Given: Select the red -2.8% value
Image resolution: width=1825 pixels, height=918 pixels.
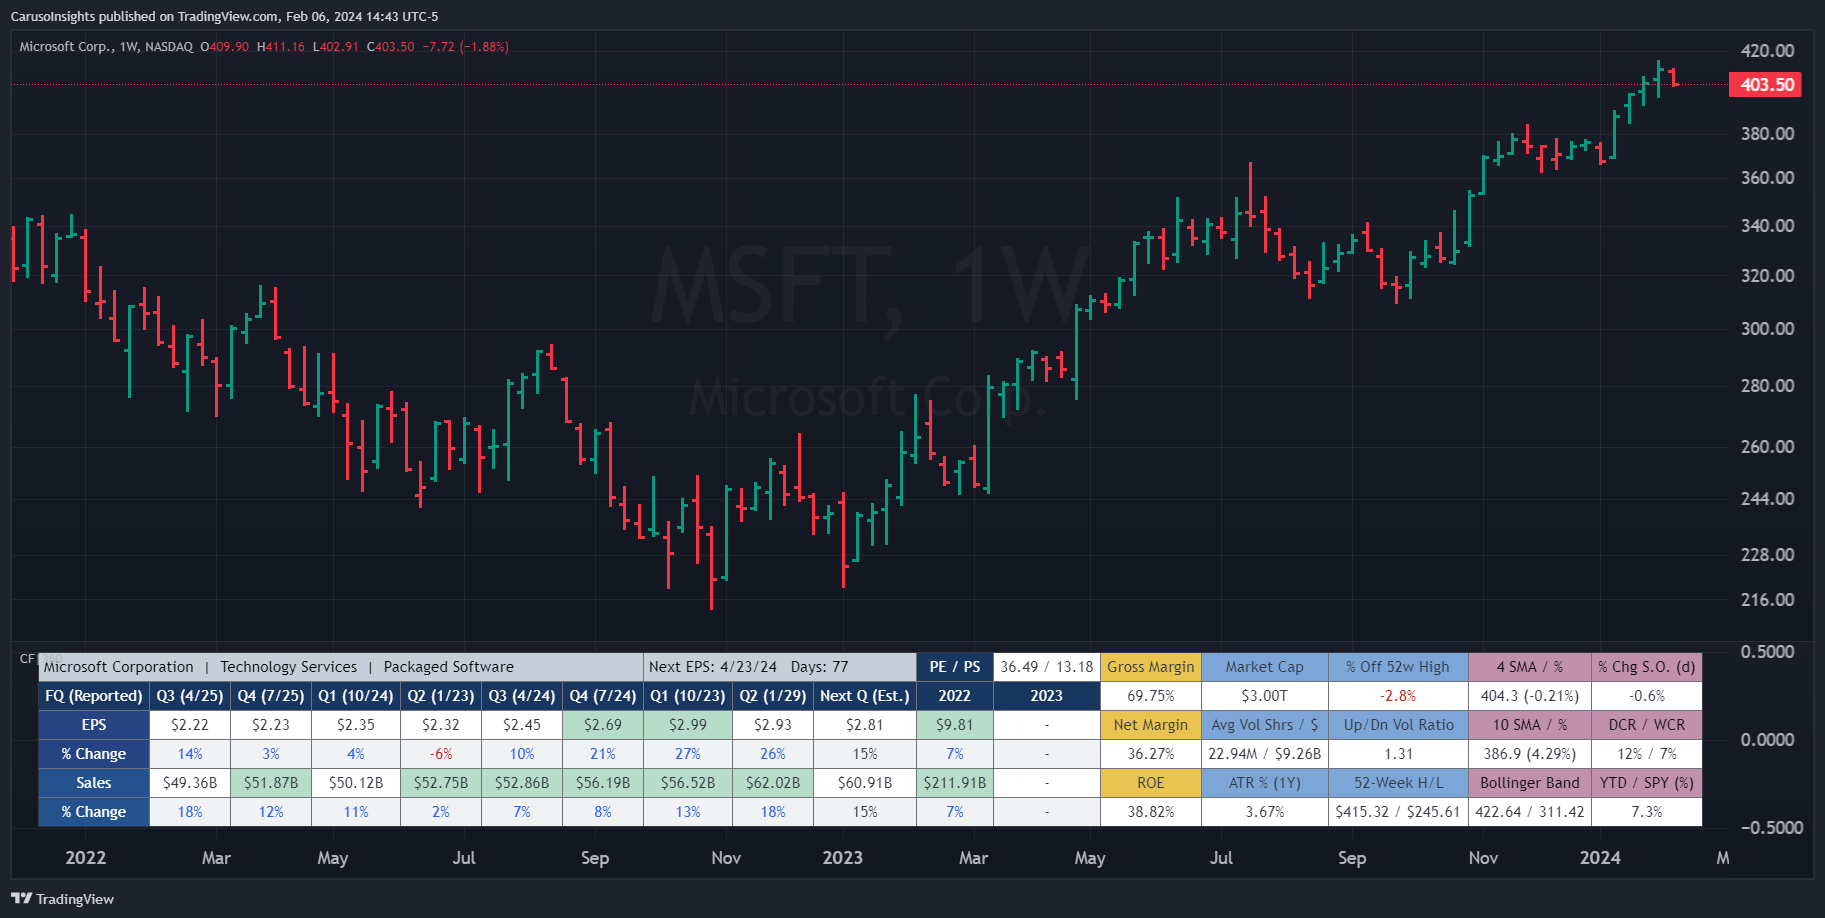Looking at the screenshot, I should coord(1398,696).
